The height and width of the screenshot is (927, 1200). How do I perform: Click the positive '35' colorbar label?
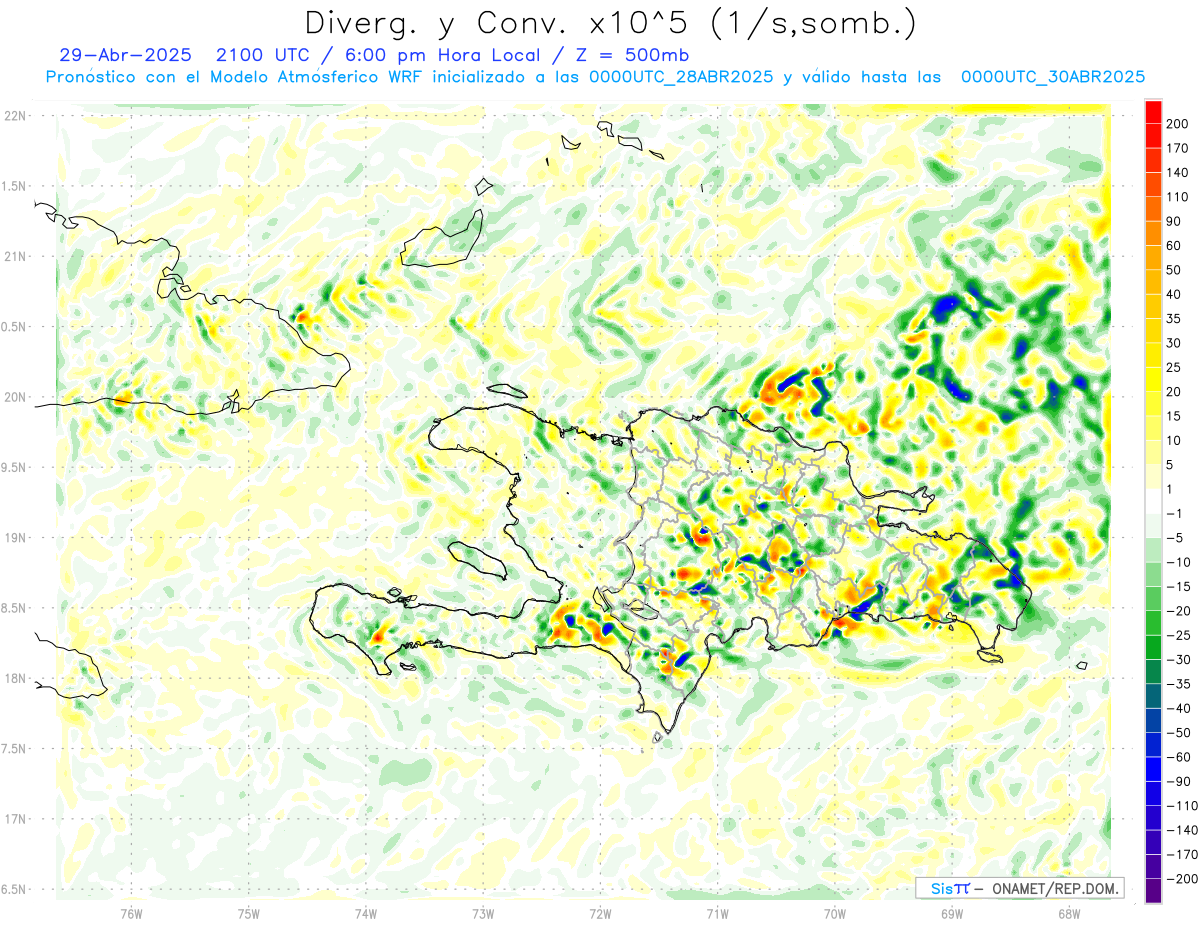coord(1174,319)
